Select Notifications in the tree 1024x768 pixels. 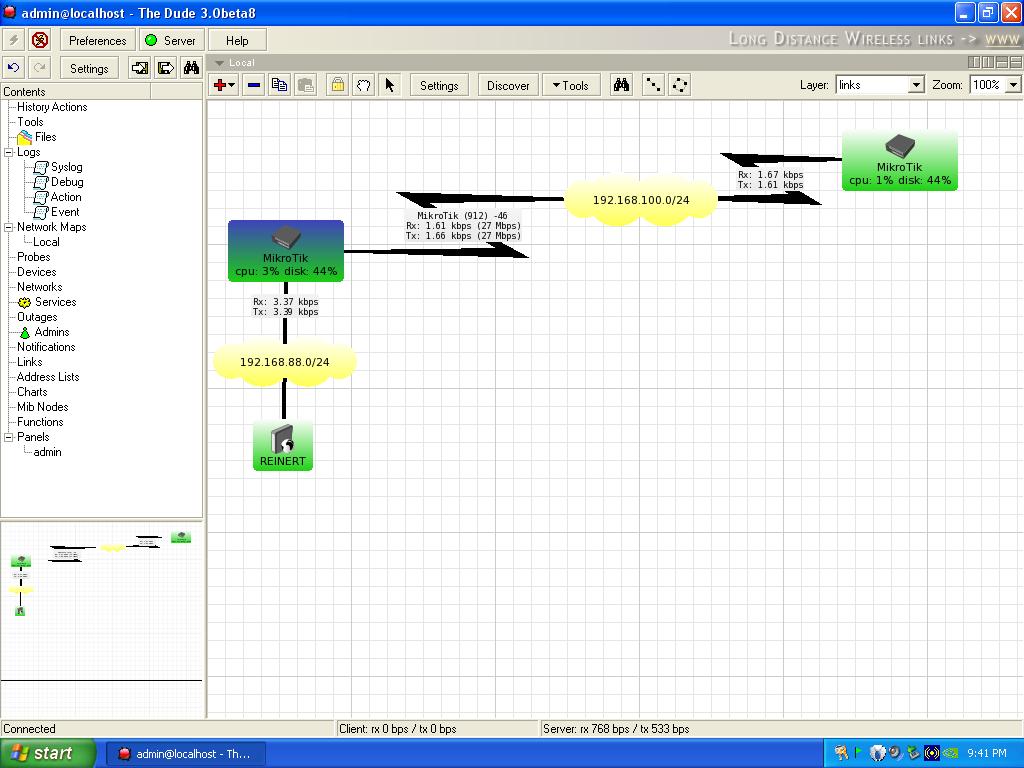(46, 347)
